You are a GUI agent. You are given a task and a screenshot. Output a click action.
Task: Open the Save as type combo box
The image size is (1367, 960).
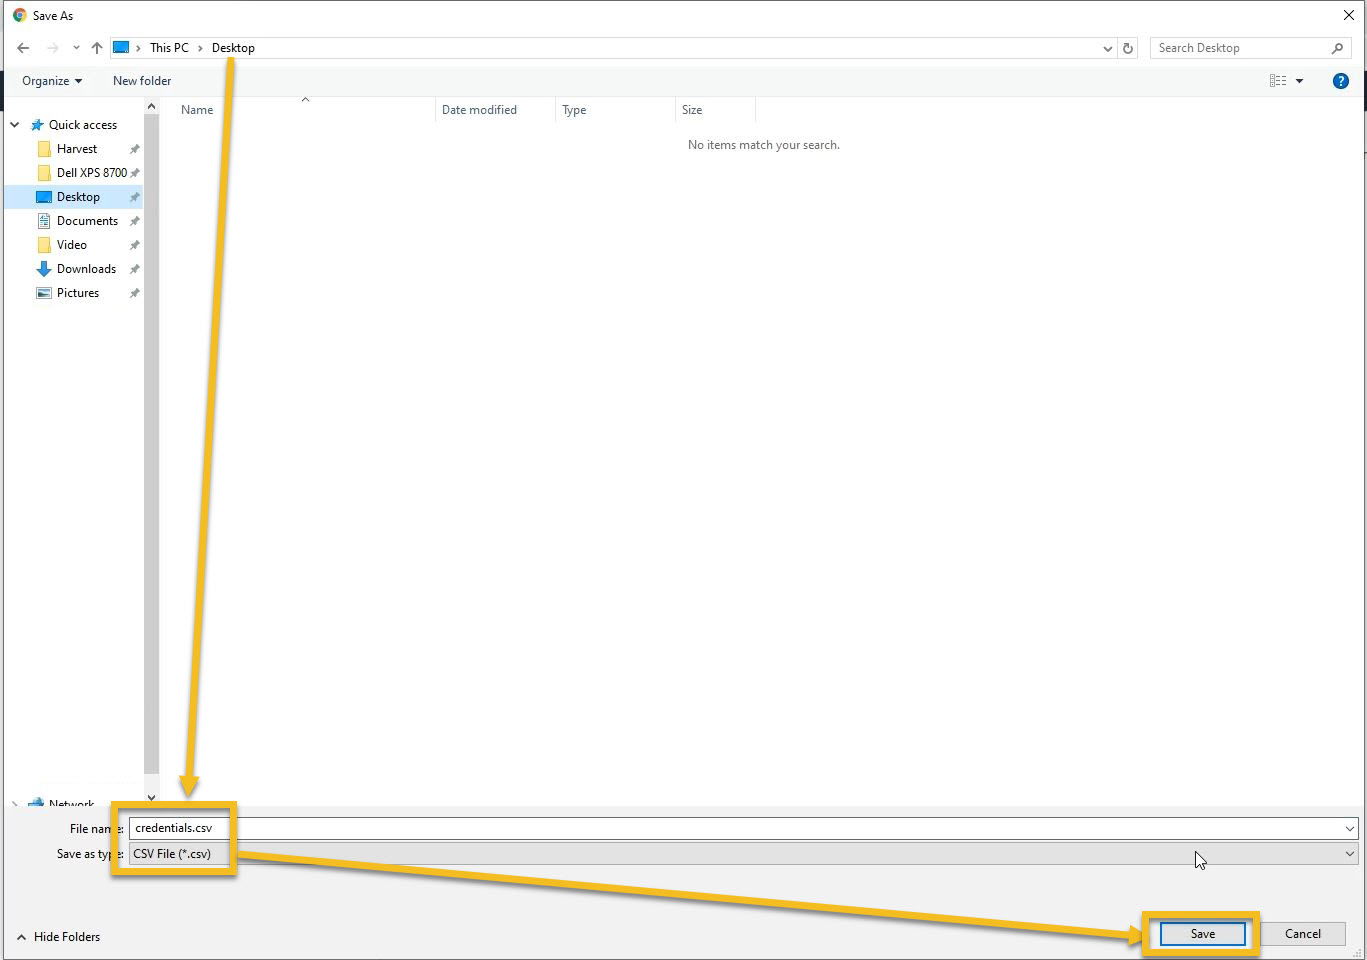pos(743,854)
